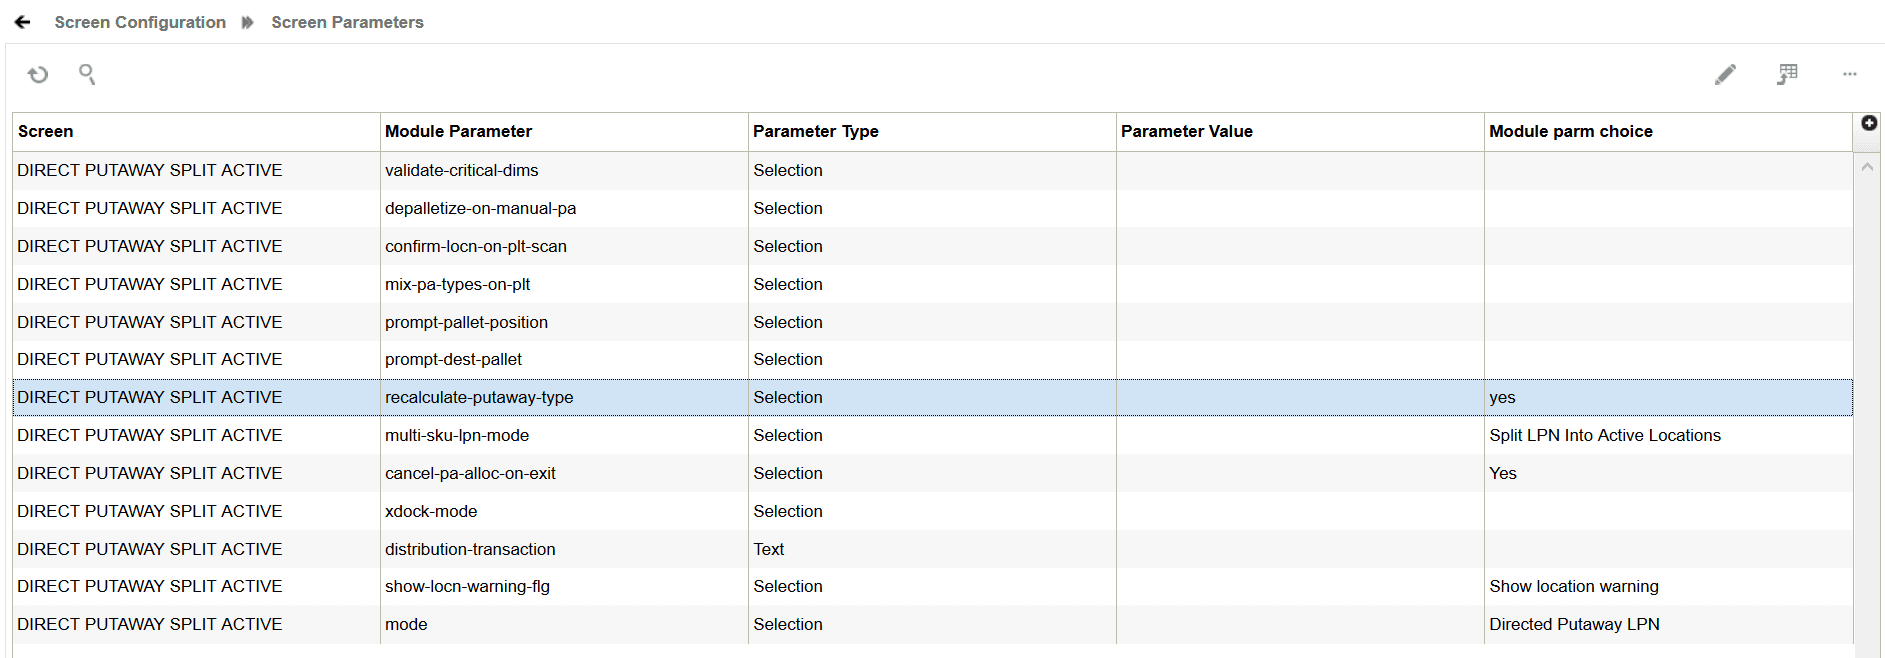Click the lowercase 'yes' parm choice cell

[x=1668, y=397]
